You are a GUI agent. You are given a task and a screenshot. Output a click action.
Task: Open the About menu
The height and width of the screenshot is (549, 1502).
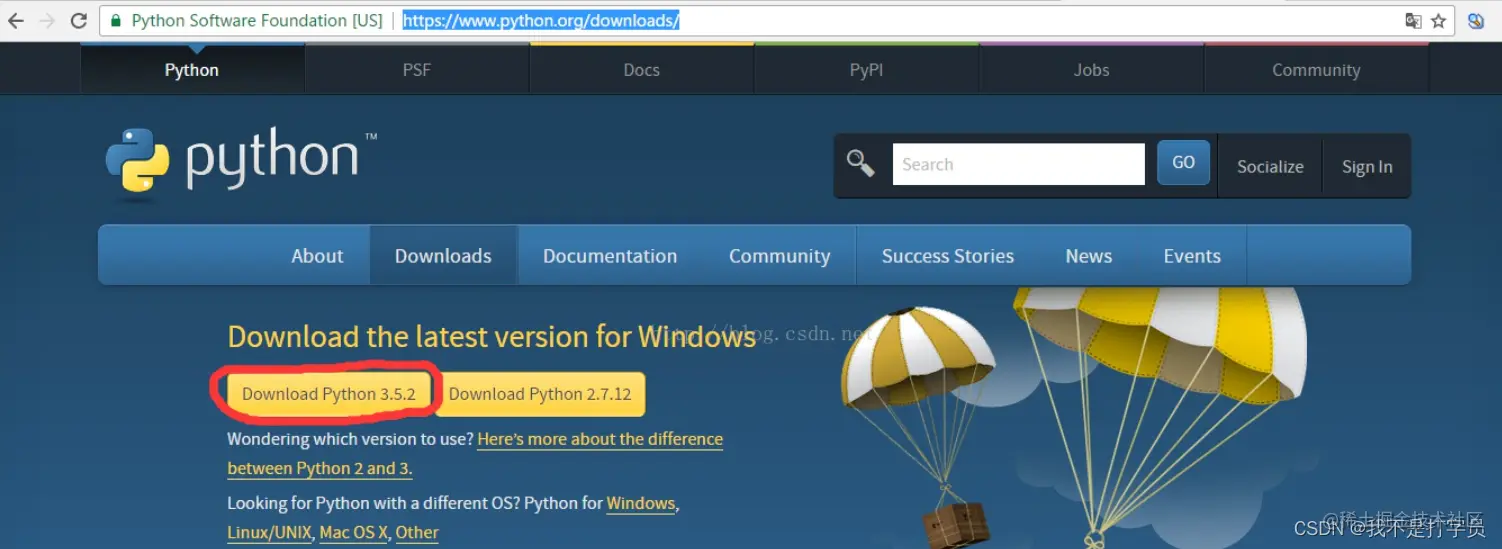pyautogui.click(x=317, y=256)
